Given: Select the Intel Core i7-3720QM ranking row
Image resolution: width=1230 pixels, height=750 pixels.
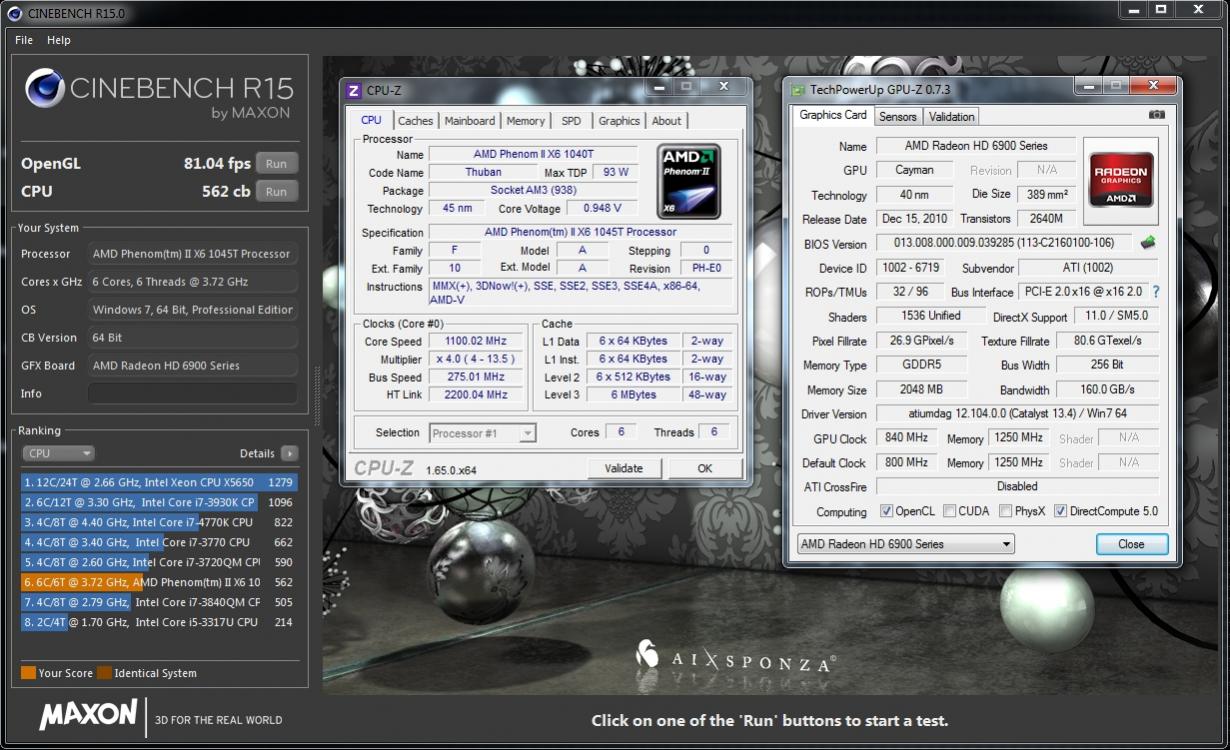Looking at the screenshot, I should [x=159, y=562].
